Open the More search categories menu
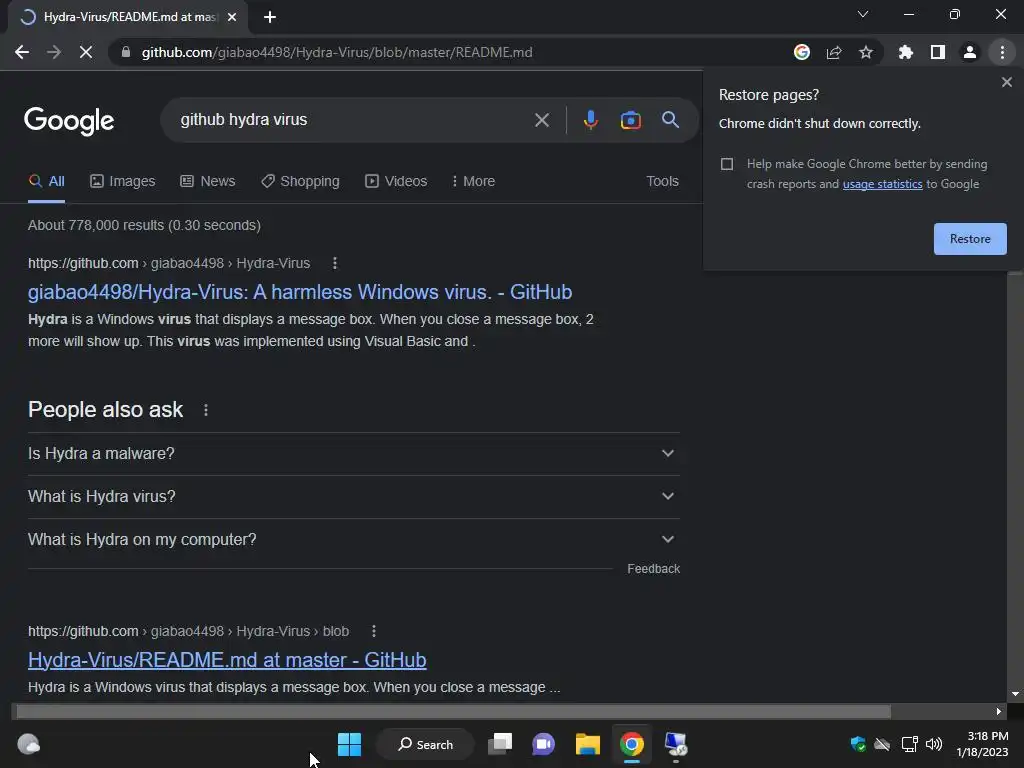This screenshot has width=1024, height=768. click(473, 182)
